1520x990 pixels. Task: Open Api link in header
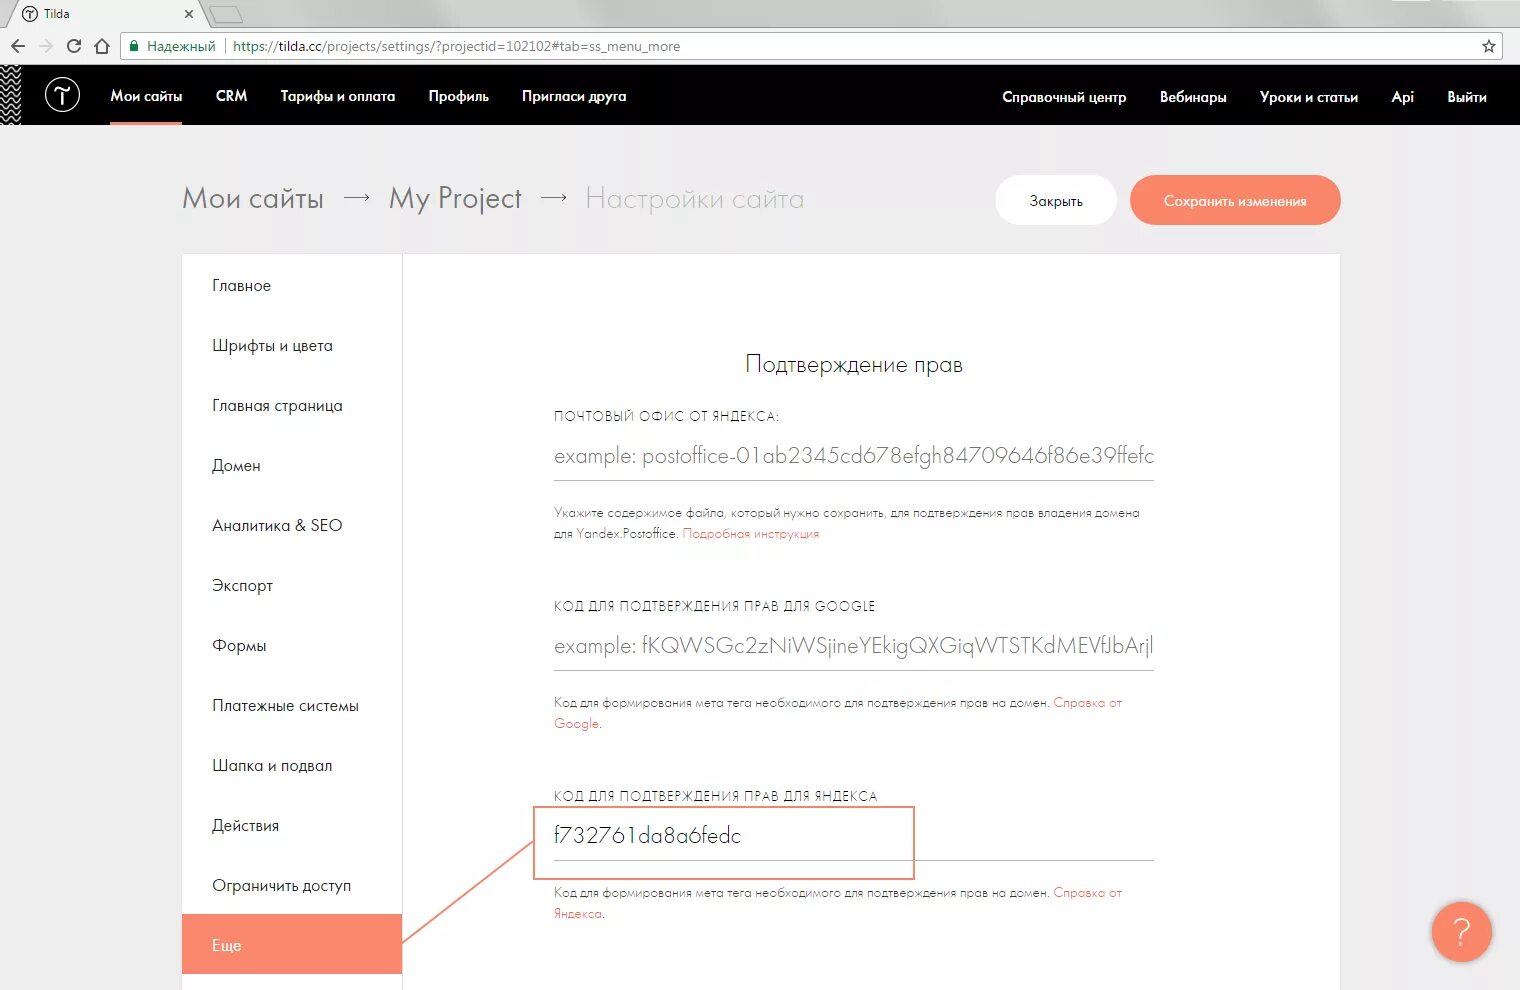point(1403,97)
